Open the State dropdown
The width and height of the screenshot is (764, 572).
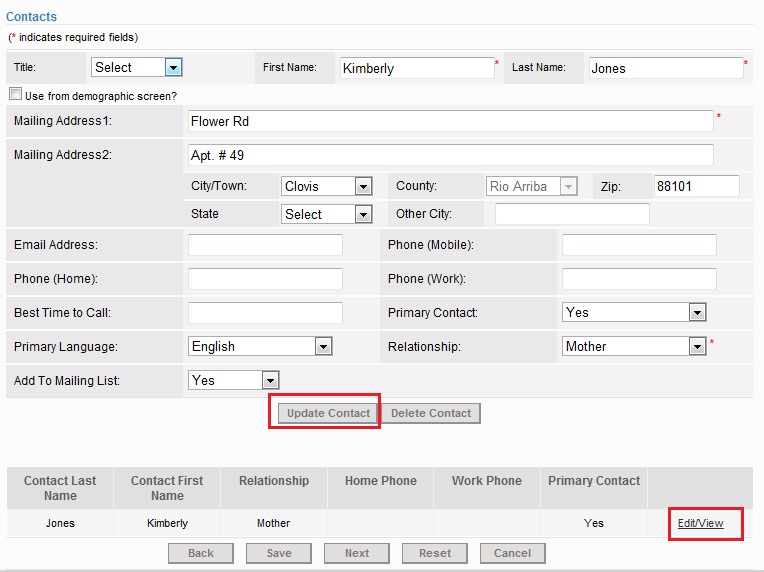[x=326, y=214]
